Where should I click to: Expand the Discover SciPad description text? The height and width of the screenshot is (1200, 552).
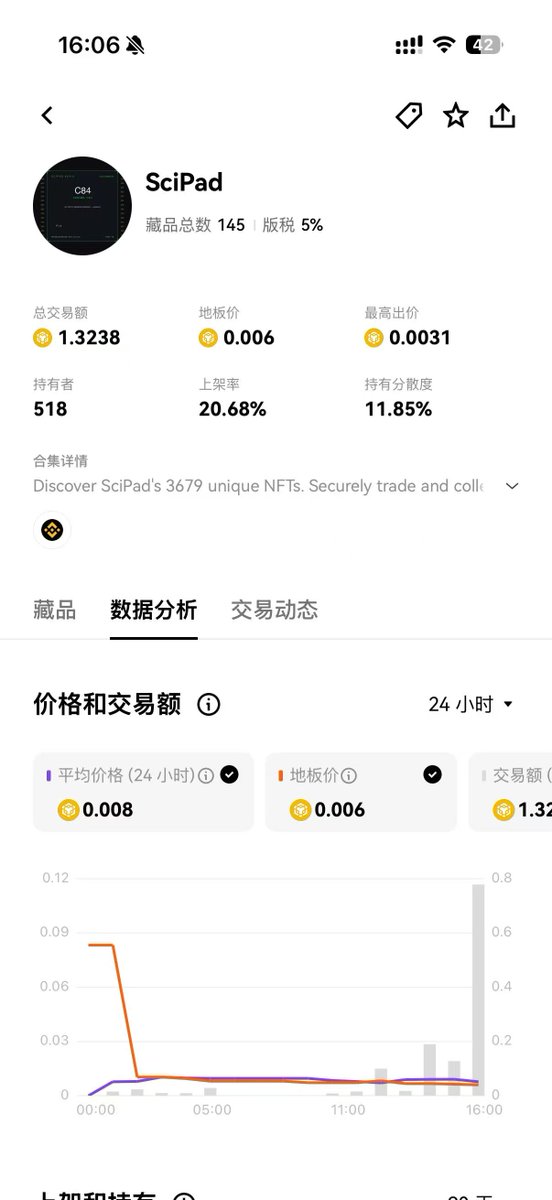coord(258,486)
